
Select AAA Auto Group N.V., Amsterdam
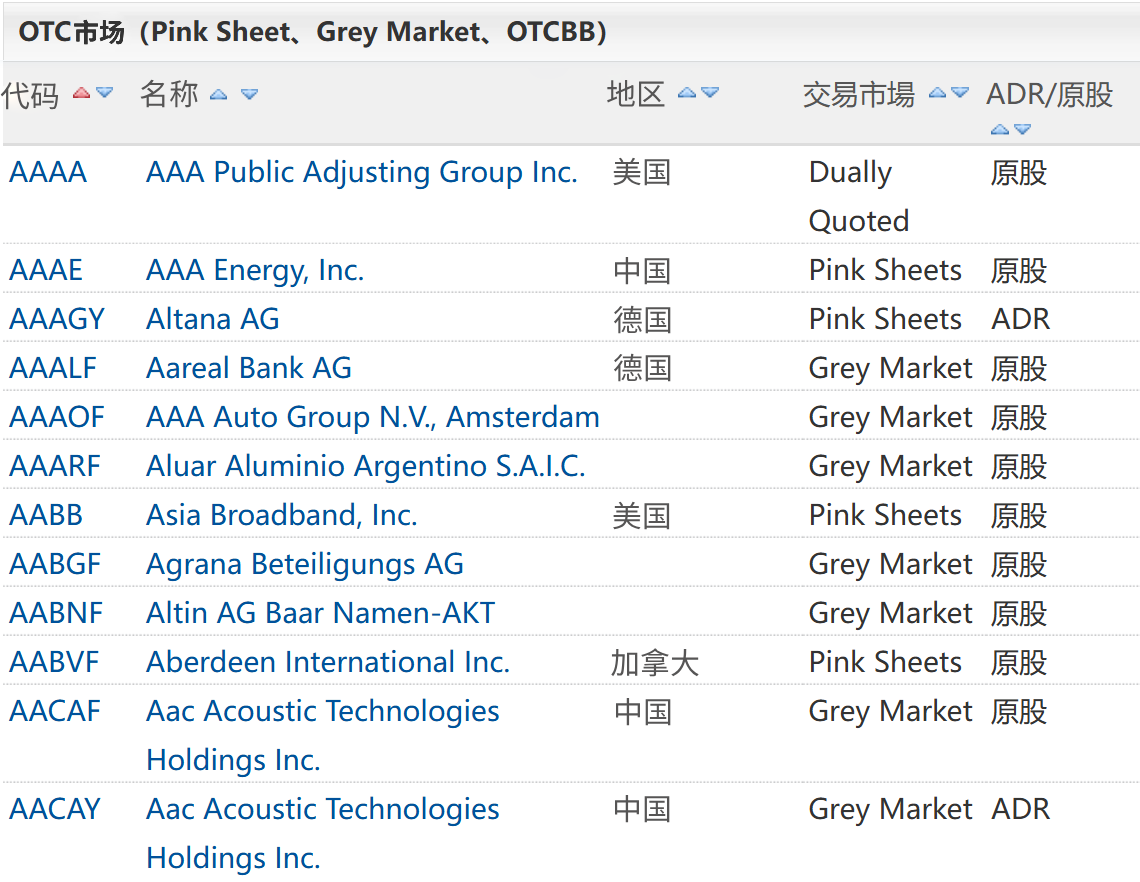[372, 417]
